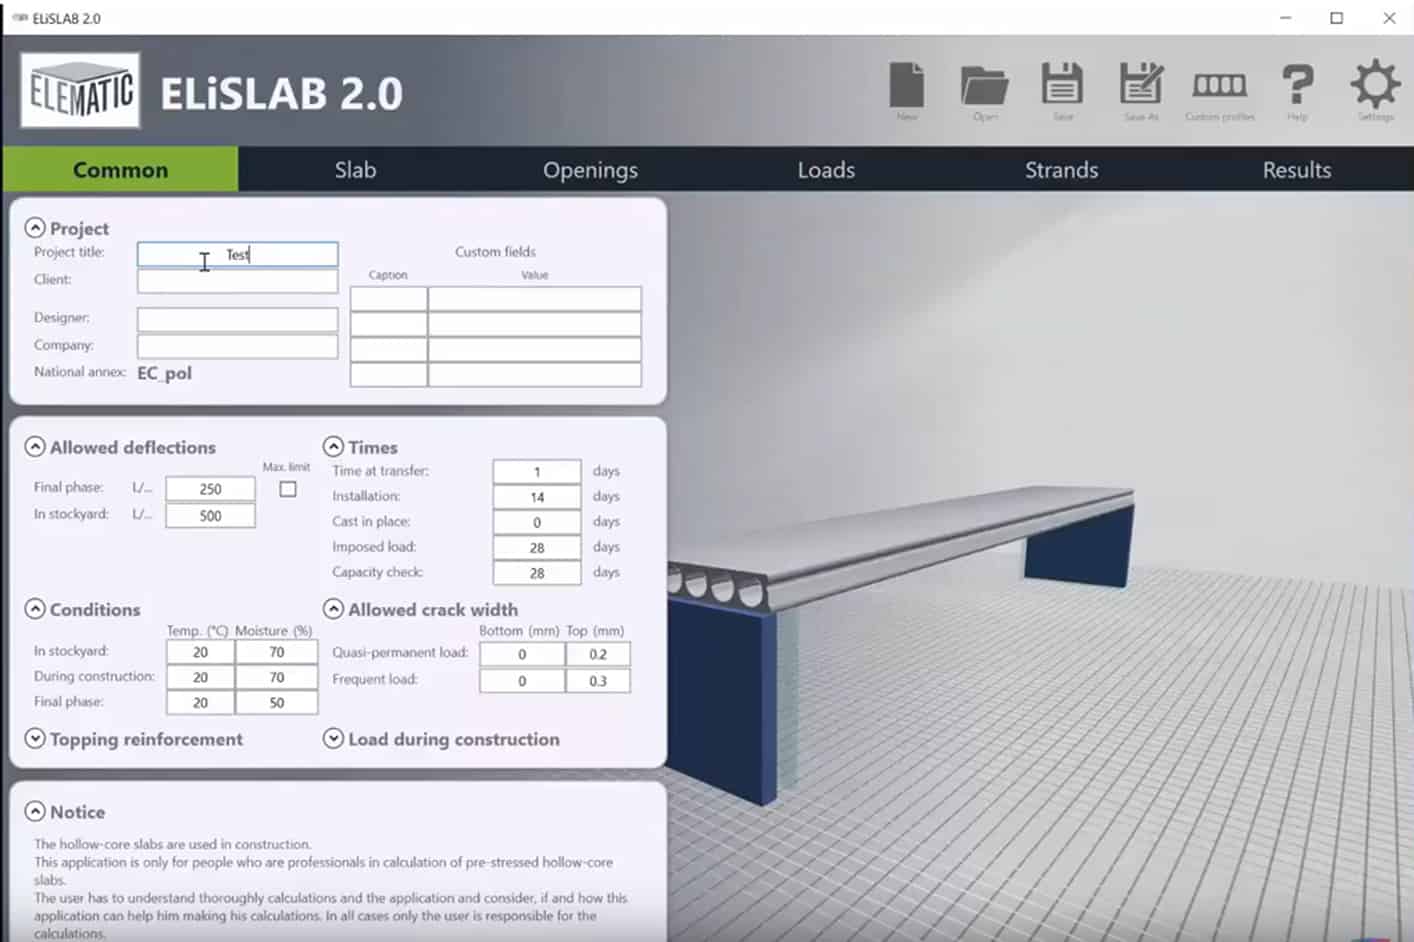Expand the Topping reinforcement section
Viewport: 1414px width, 942px height.
35,739
